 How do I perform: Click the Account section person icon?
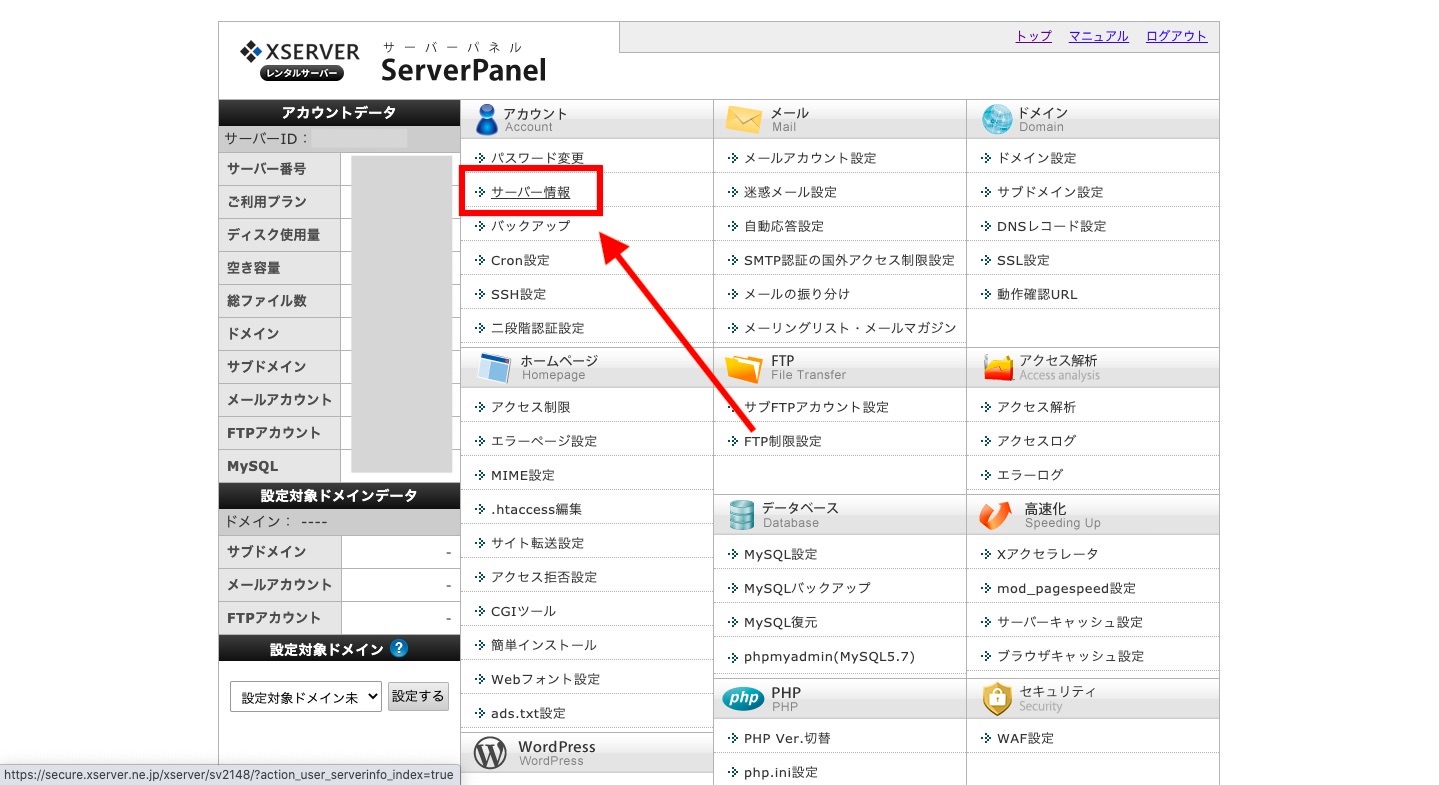tap(487, 119)
